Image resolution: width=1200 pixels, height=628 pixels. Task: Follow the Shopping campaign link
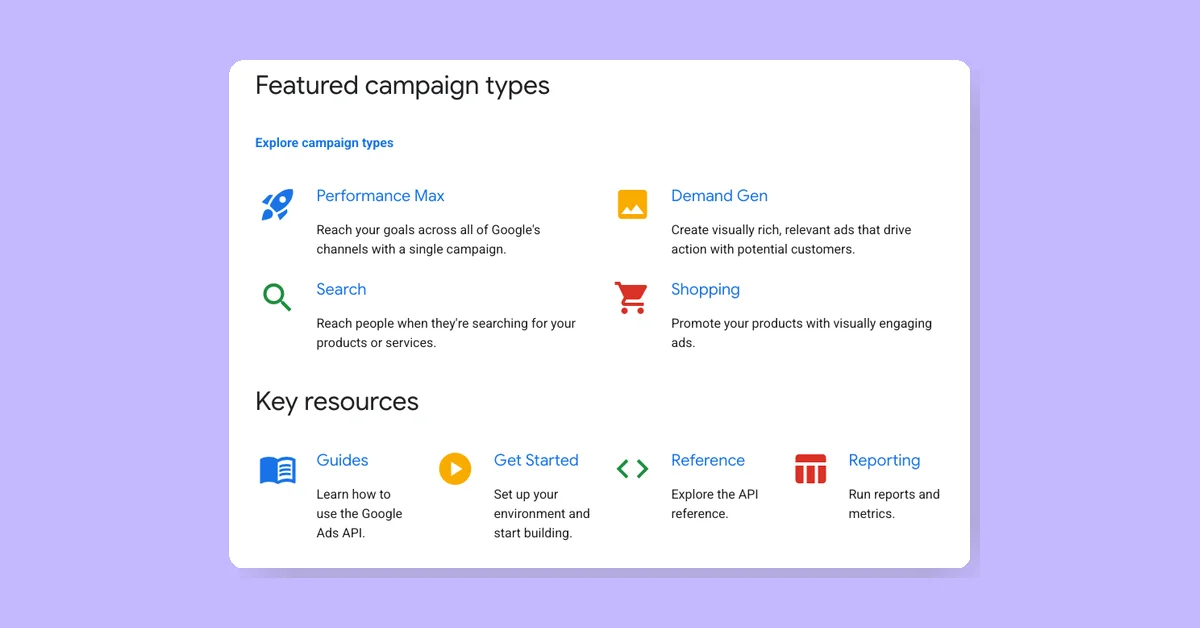[705, 290]
